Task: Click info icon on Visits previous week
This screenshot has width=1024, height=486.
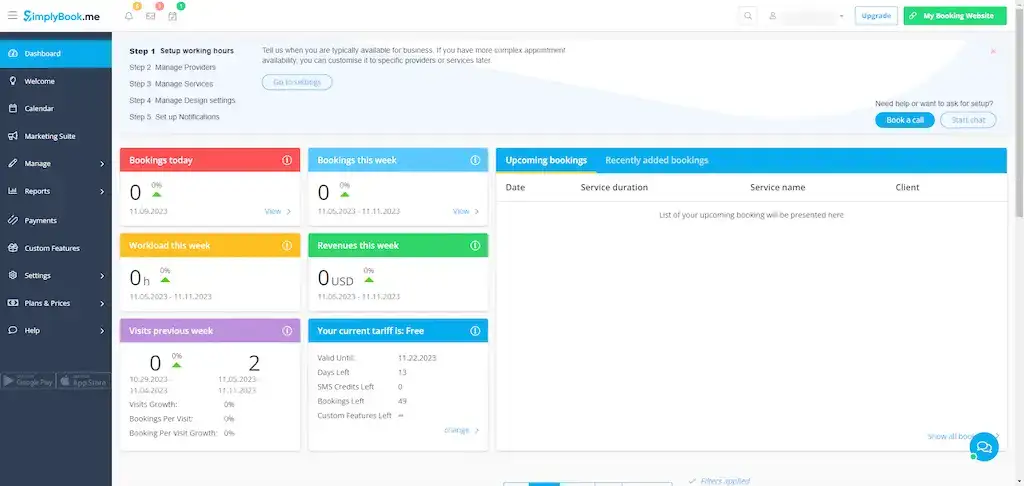Action: (287, 331)
